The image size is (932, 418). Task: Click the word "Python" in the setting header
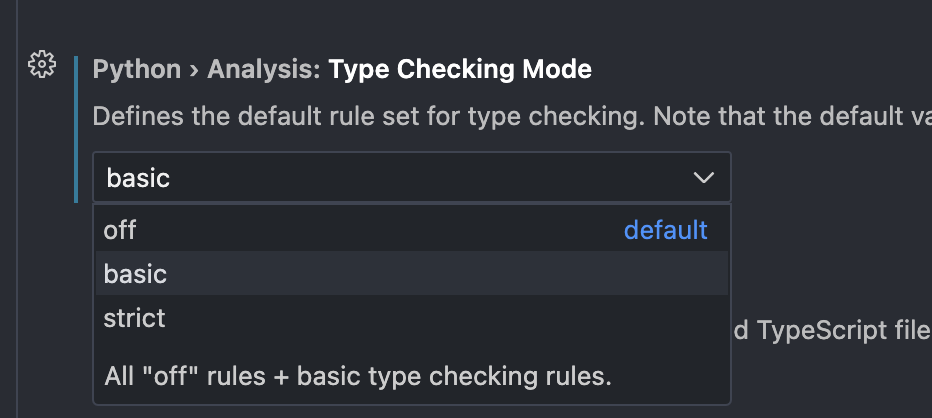136,69
